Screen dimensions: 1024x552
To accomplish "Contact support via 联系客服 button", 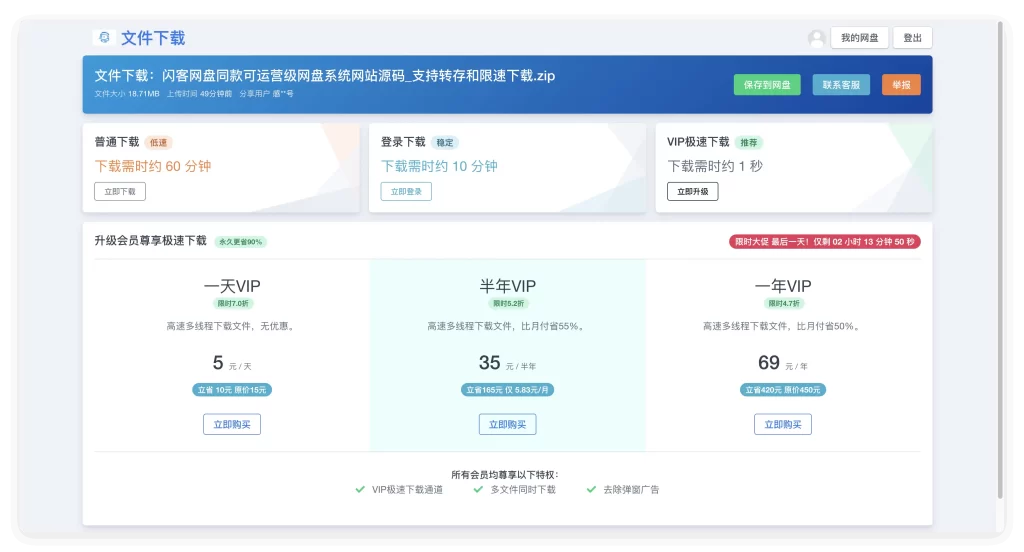I will pos(841,85).
